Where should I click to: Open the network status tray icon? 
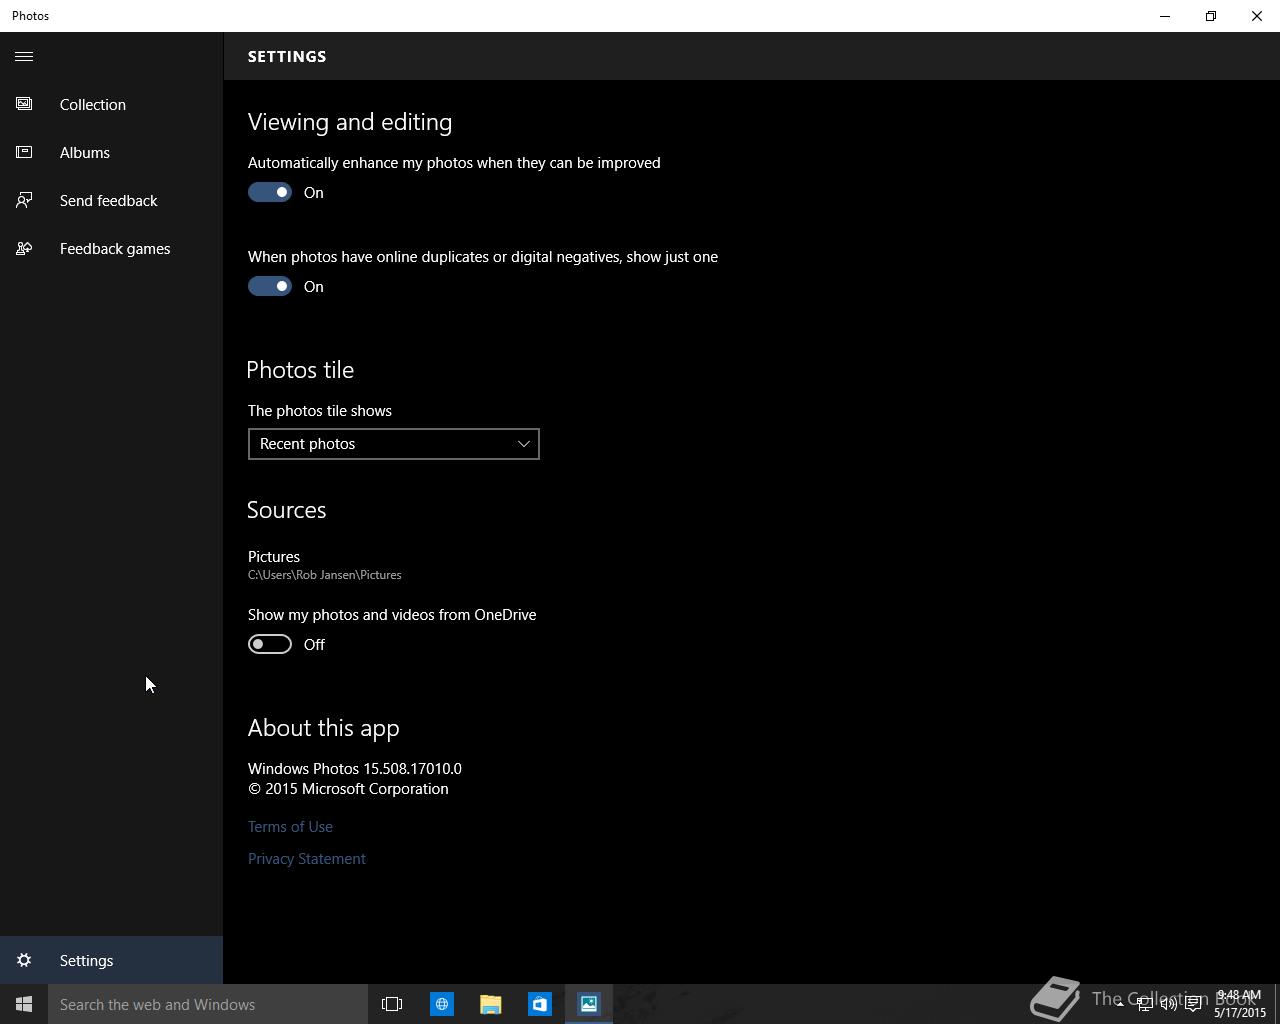click(x=1144, y=1004)
